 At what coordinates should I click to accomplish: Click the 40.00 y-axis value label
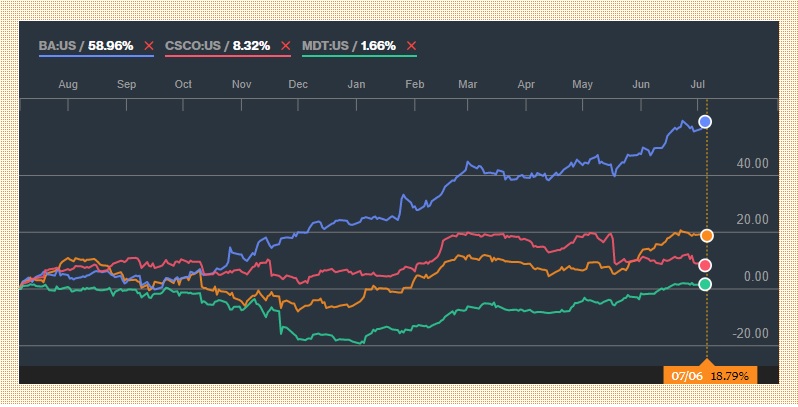[753, 163]
